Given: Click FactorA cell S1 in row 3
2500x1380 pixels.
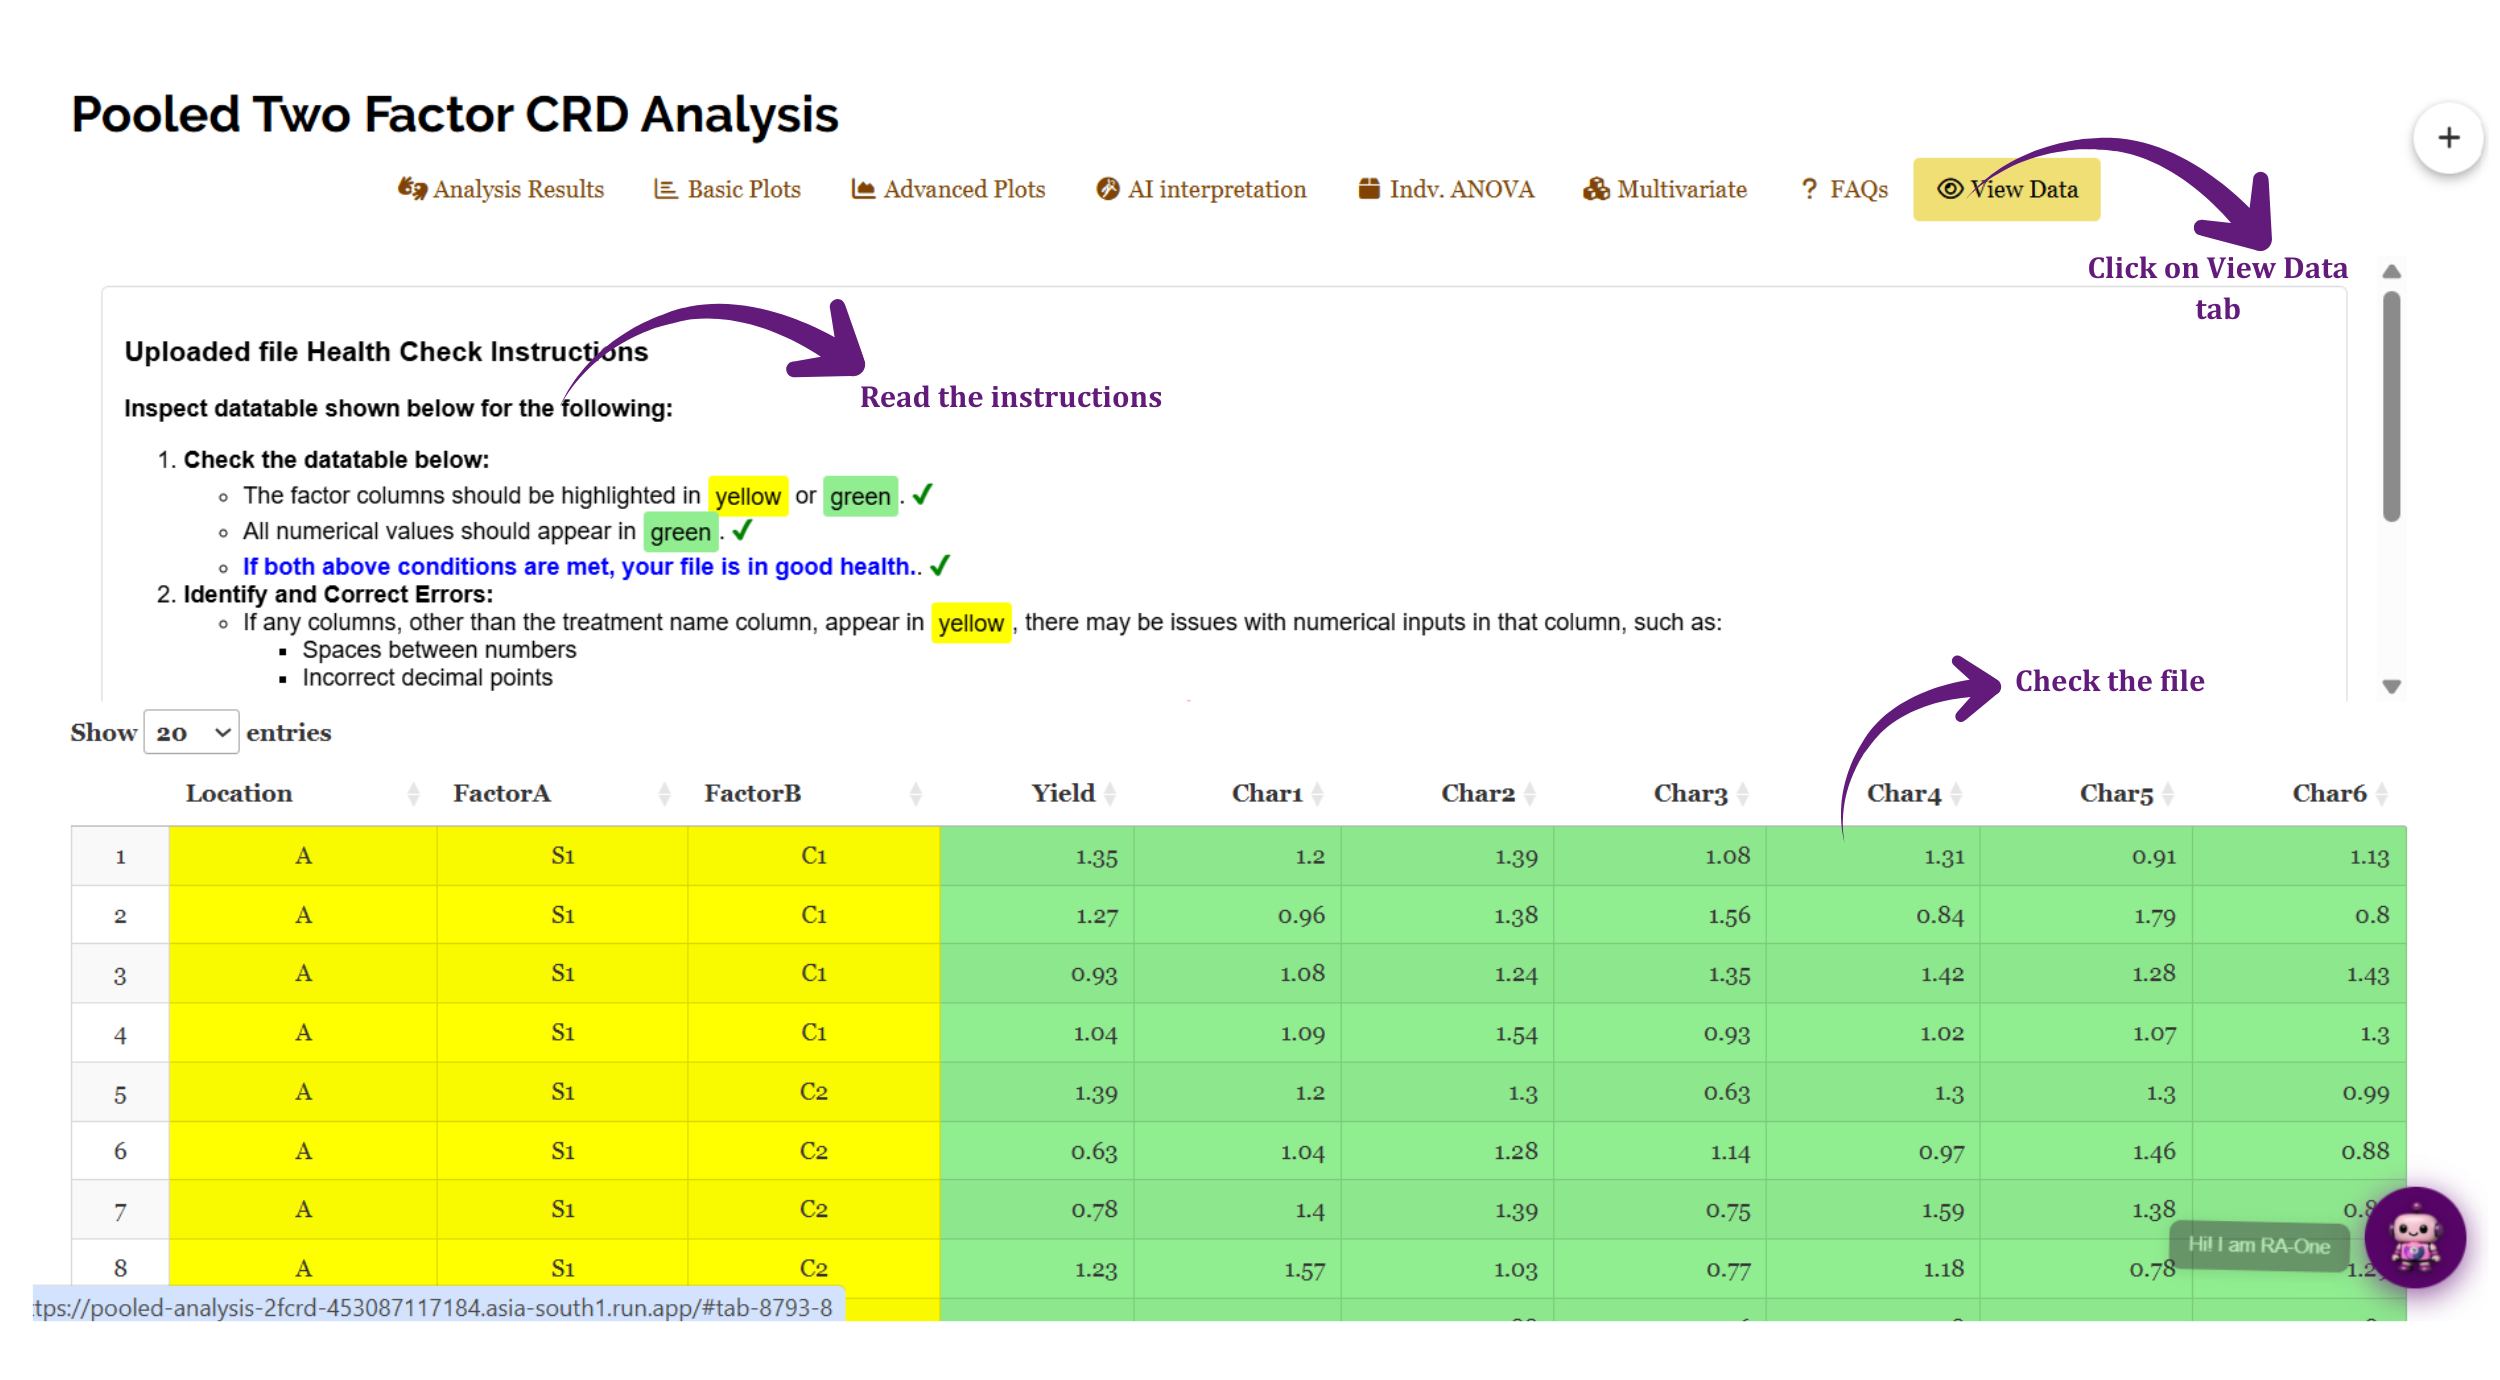Looking at the screenshot, I should 563,973.
